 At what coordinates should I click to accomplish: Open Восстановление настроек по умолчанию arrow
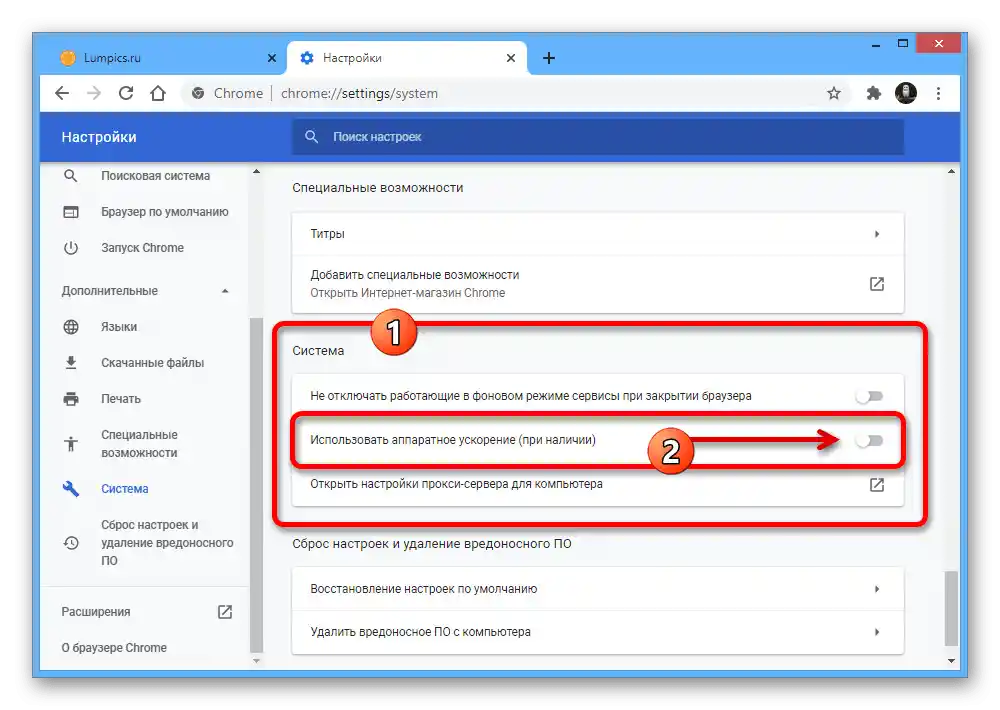pos(877,589)
